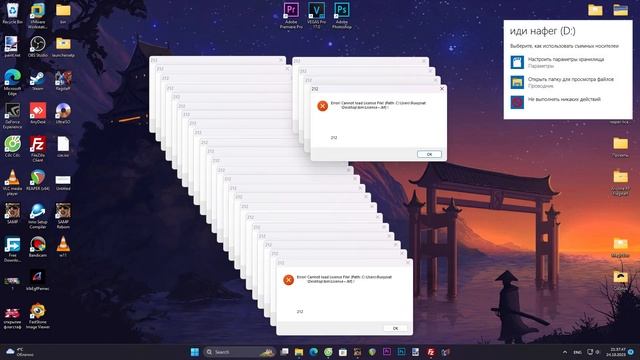Launch OBS Studio from the desktop
Viewport: 640px width, 360px height.
click(38, 47)
